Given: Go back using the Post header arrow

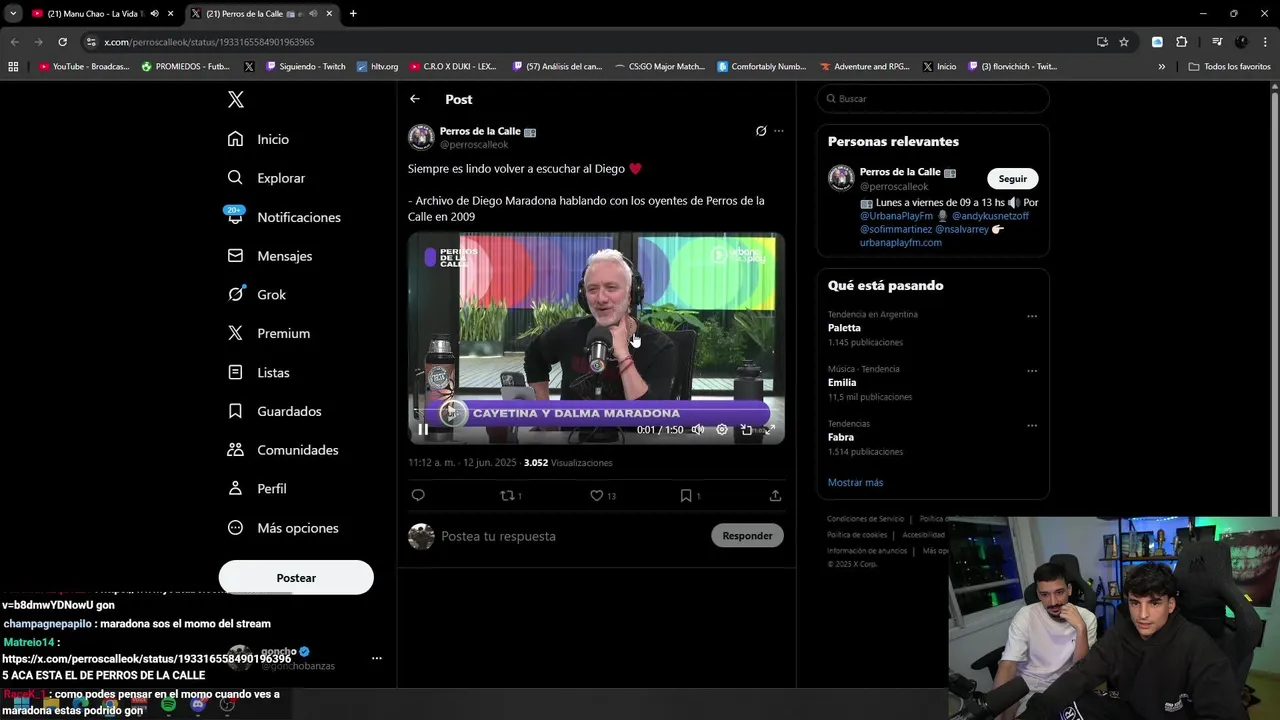Looking at the screenshot, I should point(415,99).
